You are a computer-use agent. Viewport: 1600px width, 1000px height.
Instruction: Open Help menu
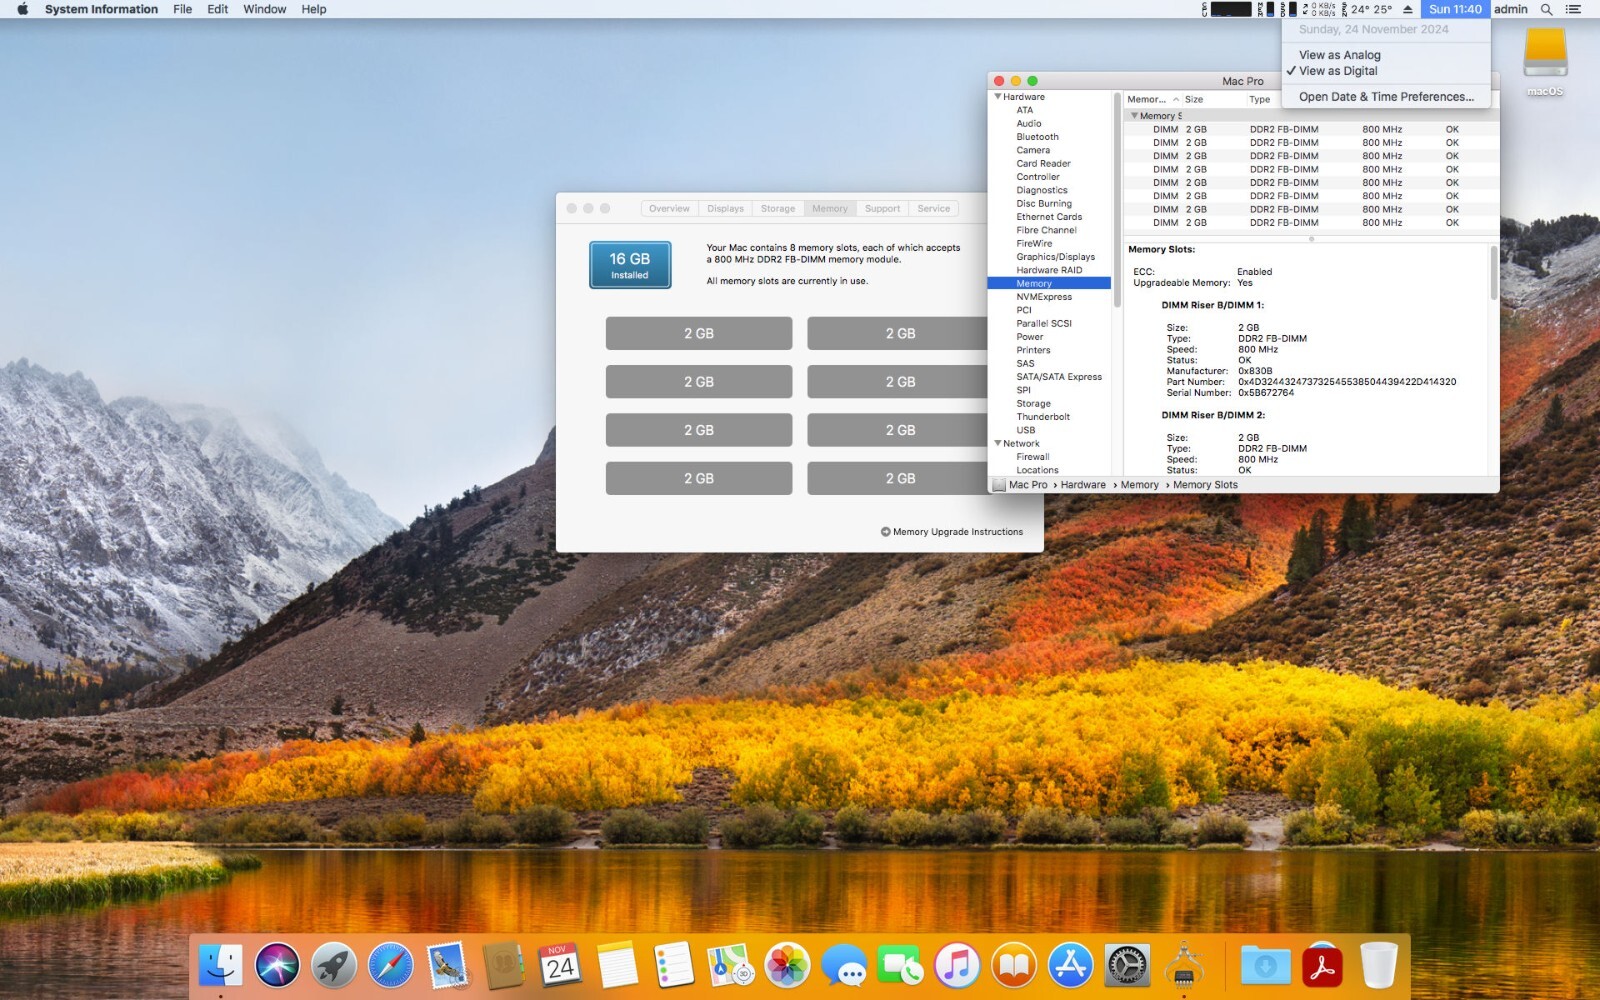[x=314, y=9]
